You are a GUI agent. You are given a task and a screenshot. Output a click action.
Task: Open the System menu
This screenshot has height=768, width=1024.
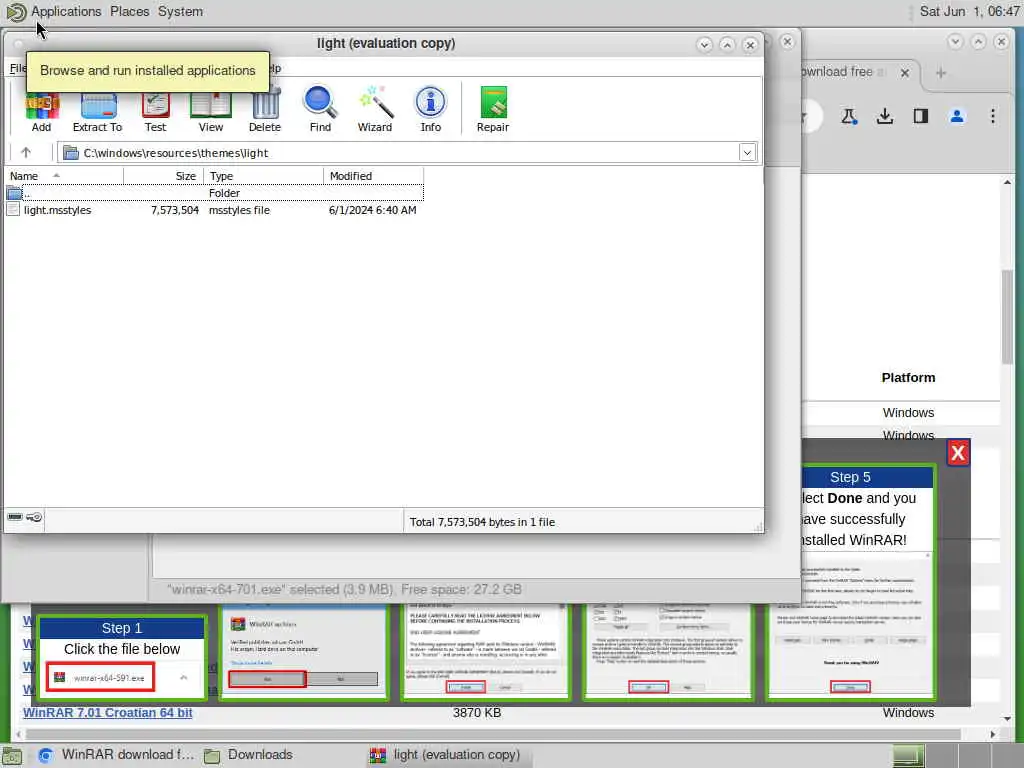180,12
